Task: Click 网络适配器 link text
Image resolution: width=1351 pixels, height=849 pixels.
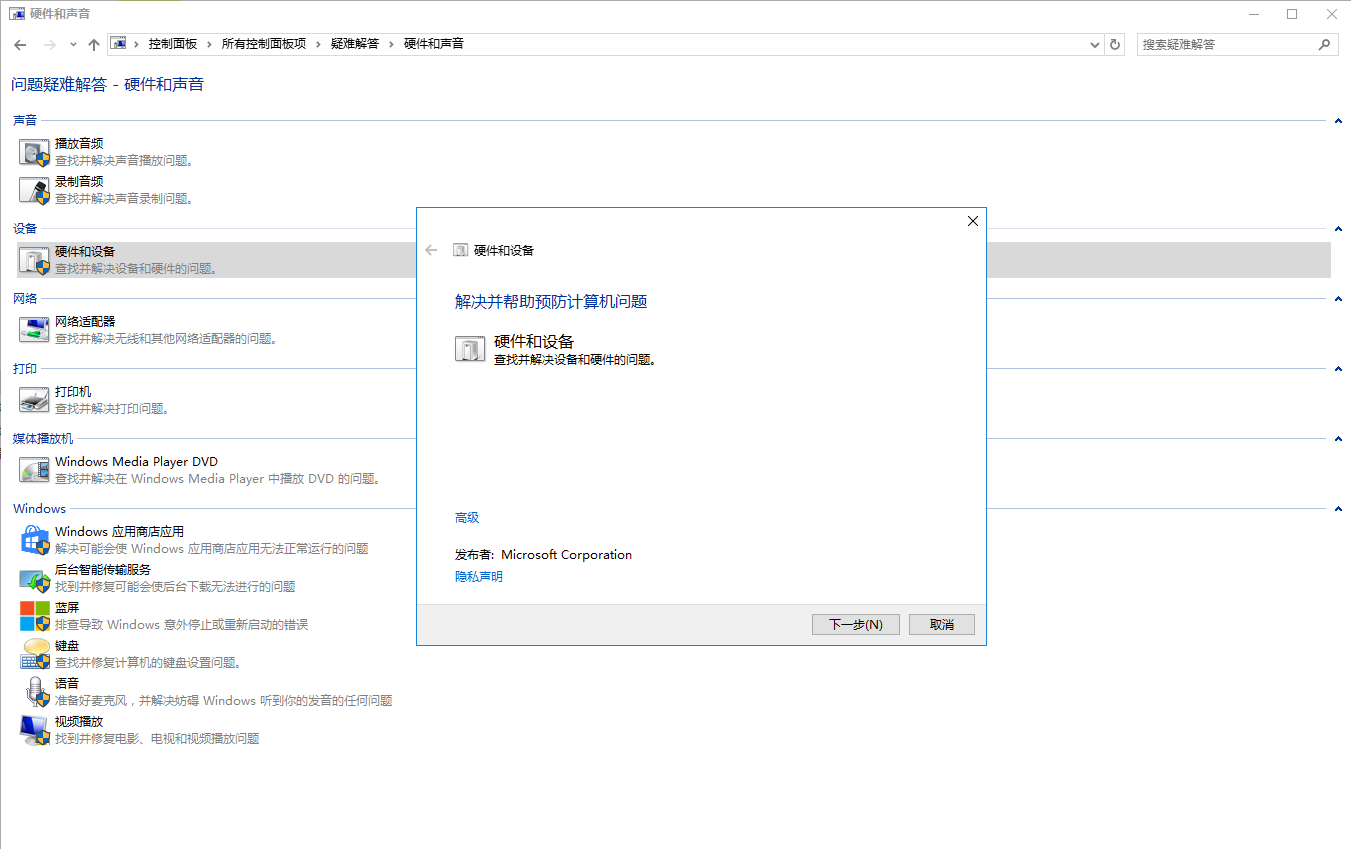Action: tap(85, 321)
